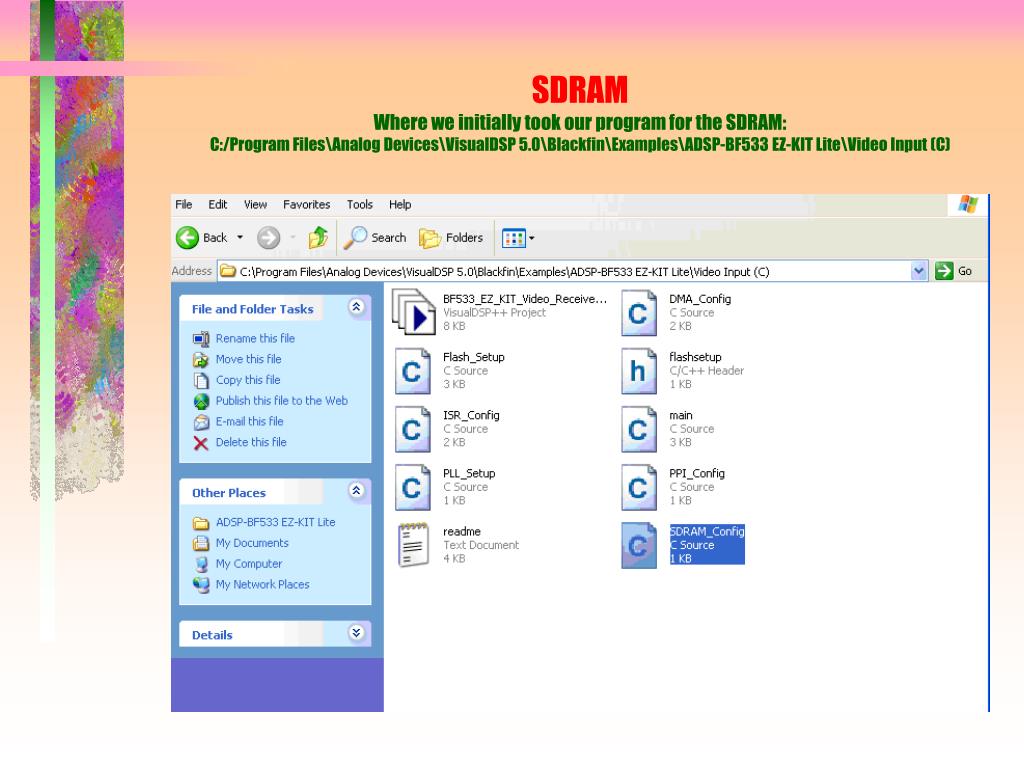1024x768 pixels.
Task: Click the Rename this file icon
Action: tap(201, 339)
